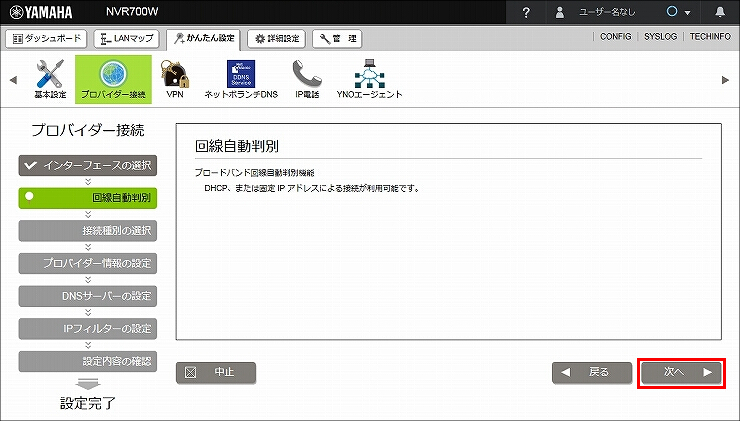Switch to the LANマップ tab
Screen dimensions: 740x421
coord(126,39)
